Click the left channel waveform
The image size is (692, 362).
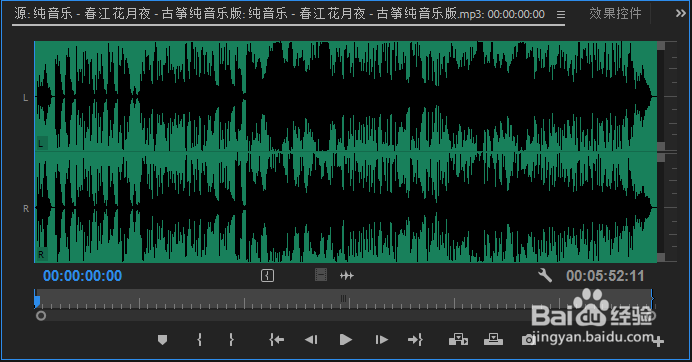tap(346, 96)
